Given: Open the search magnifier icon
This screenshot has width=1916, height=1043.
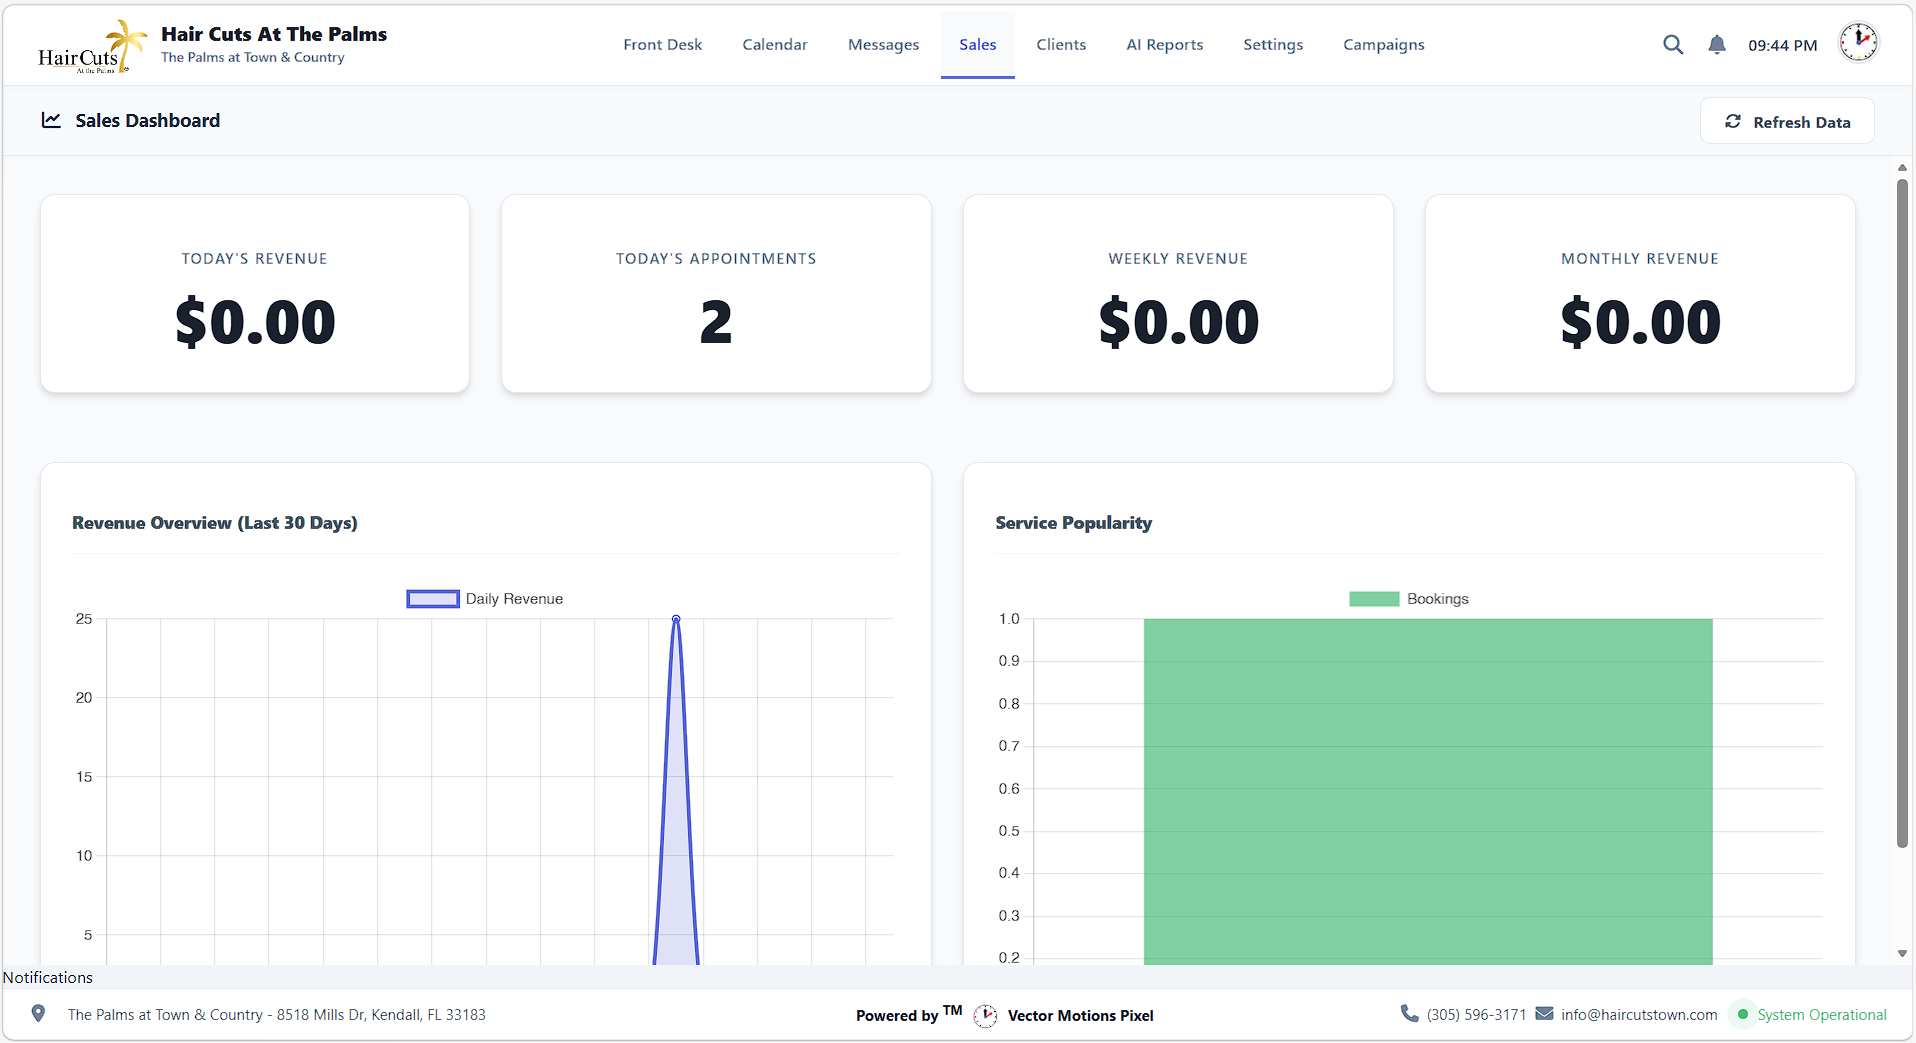Looking at the screenshot, I should [x=1673, y=44].
